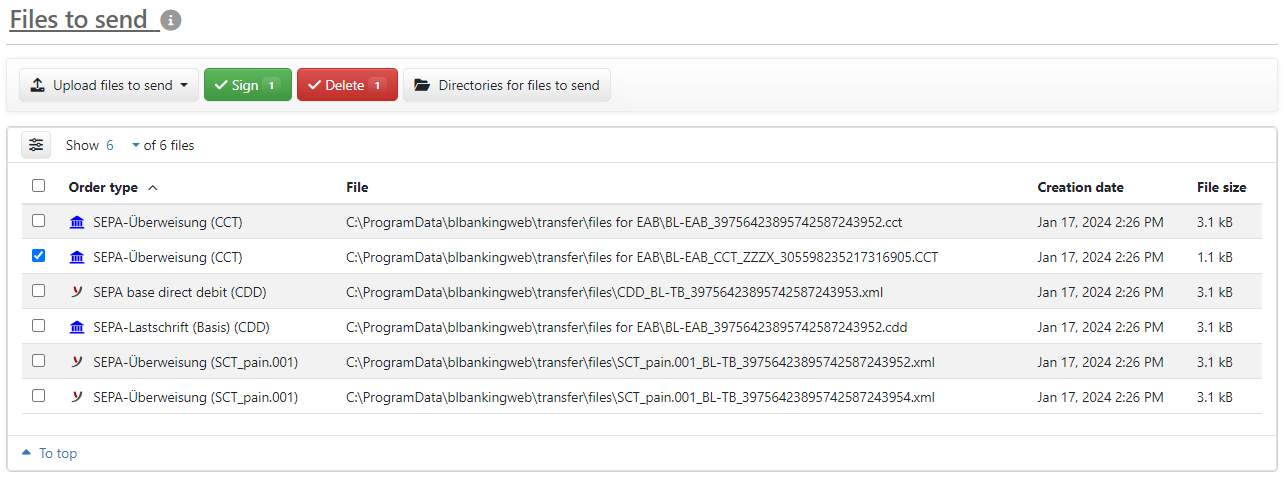The image size is (1285, 483).
Task: Open Directories for files to send
Action: (x=507, y=85)
